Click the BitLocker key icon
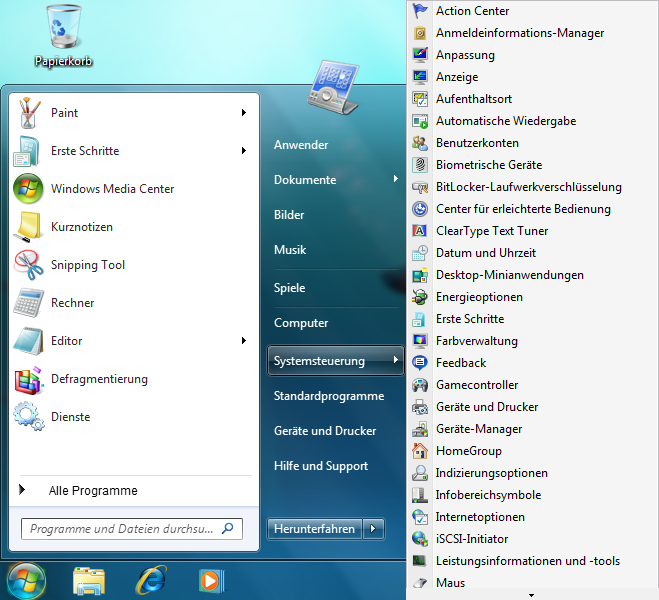This screenshot has width=659, height=600. pyautogui.click(x=420, y=187)
